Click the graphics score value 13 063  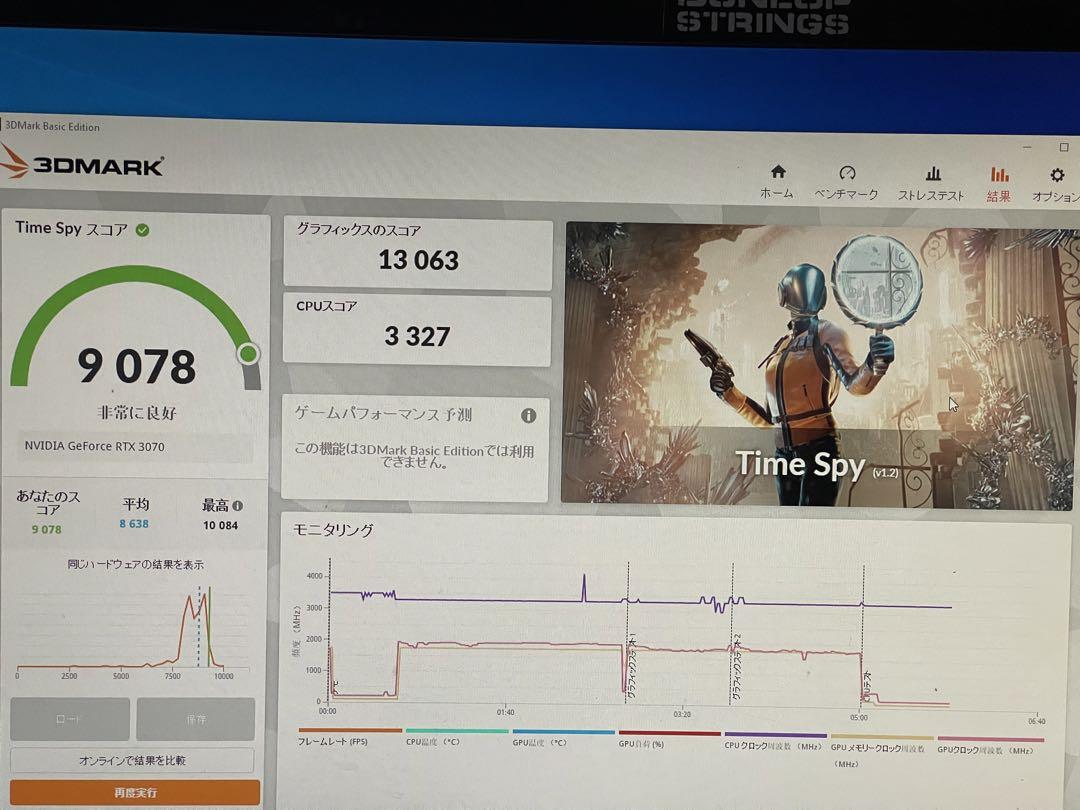click(x=418, y=260)
